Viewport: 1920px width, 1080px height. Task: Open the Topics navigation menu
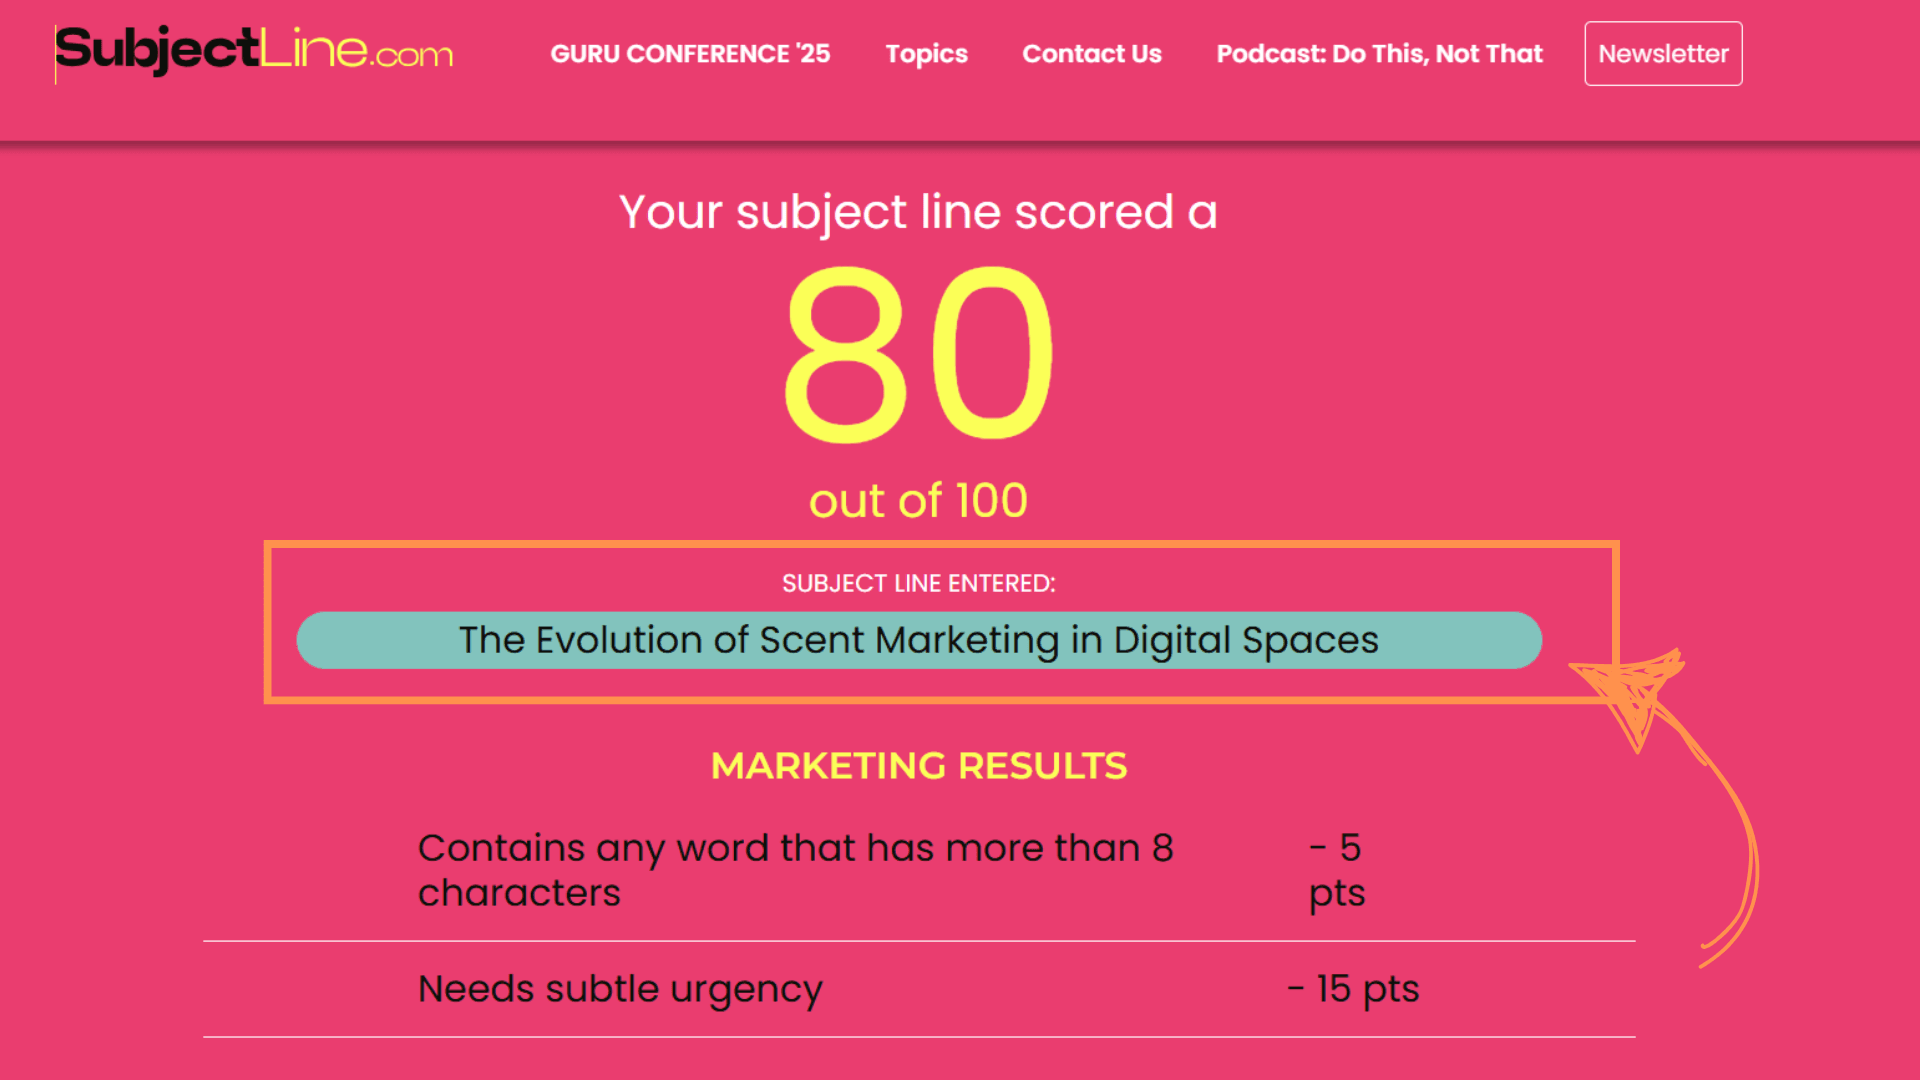[925, 54]
